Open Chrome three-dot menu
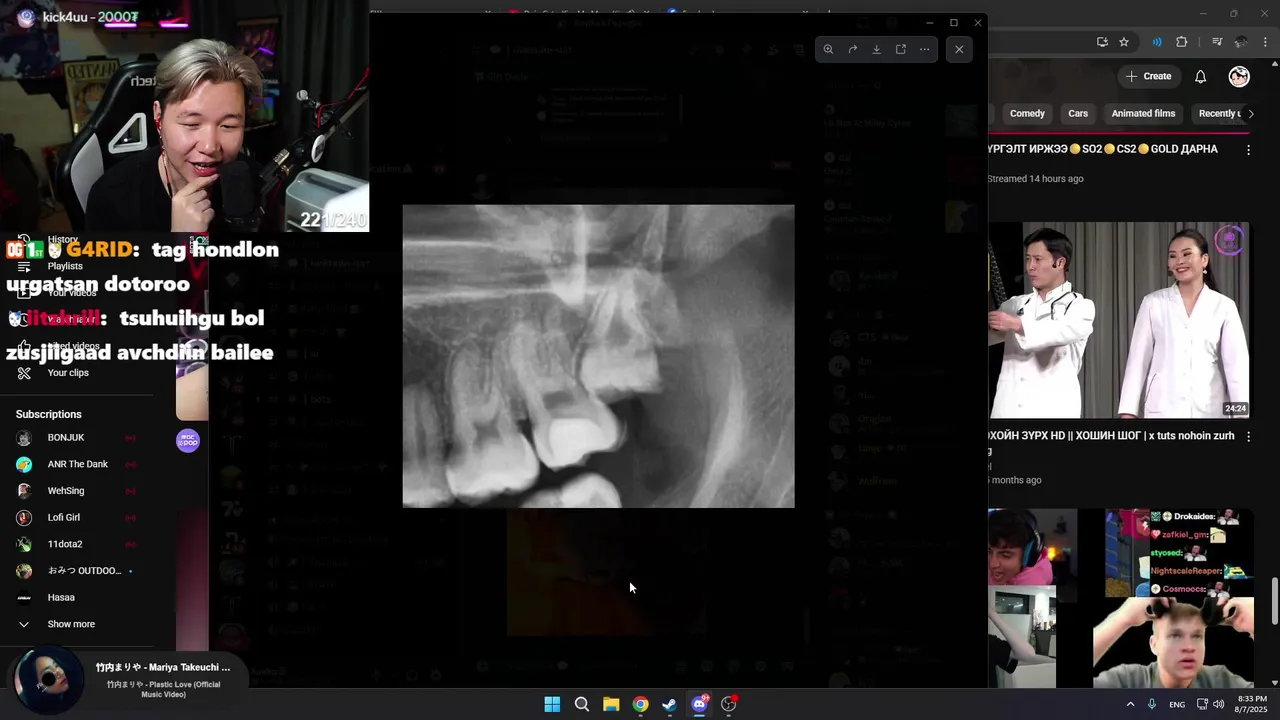 pyautogui.click(x=1265, y=42)
